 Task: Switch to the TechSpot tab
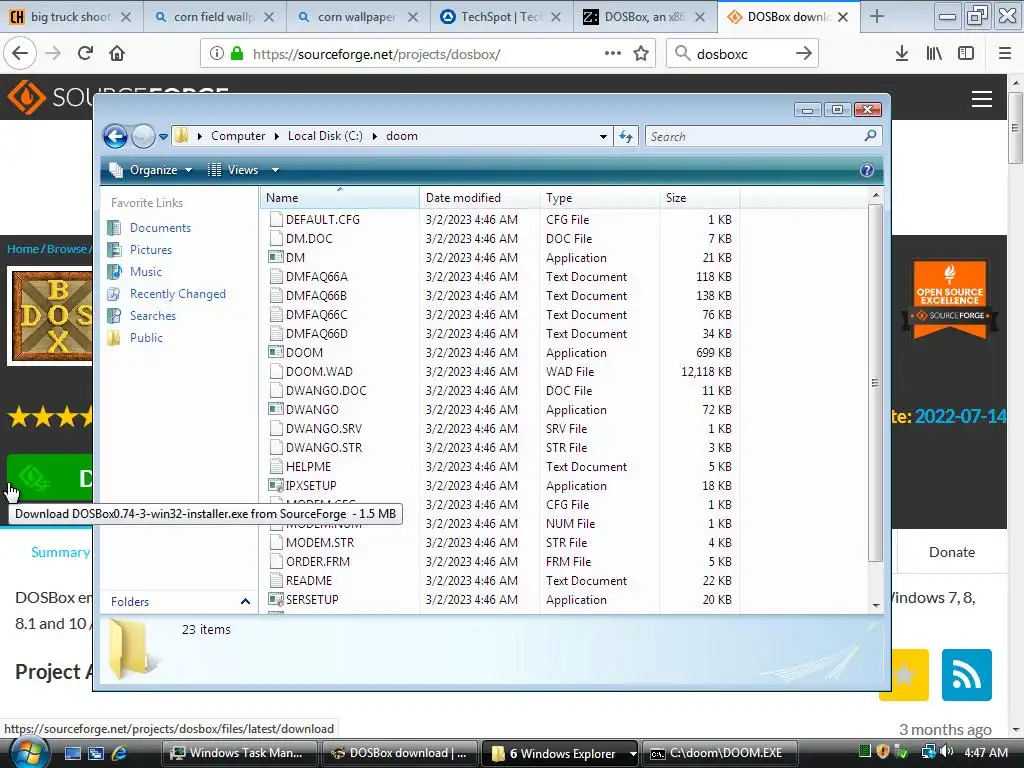click(x=502, y=17)
